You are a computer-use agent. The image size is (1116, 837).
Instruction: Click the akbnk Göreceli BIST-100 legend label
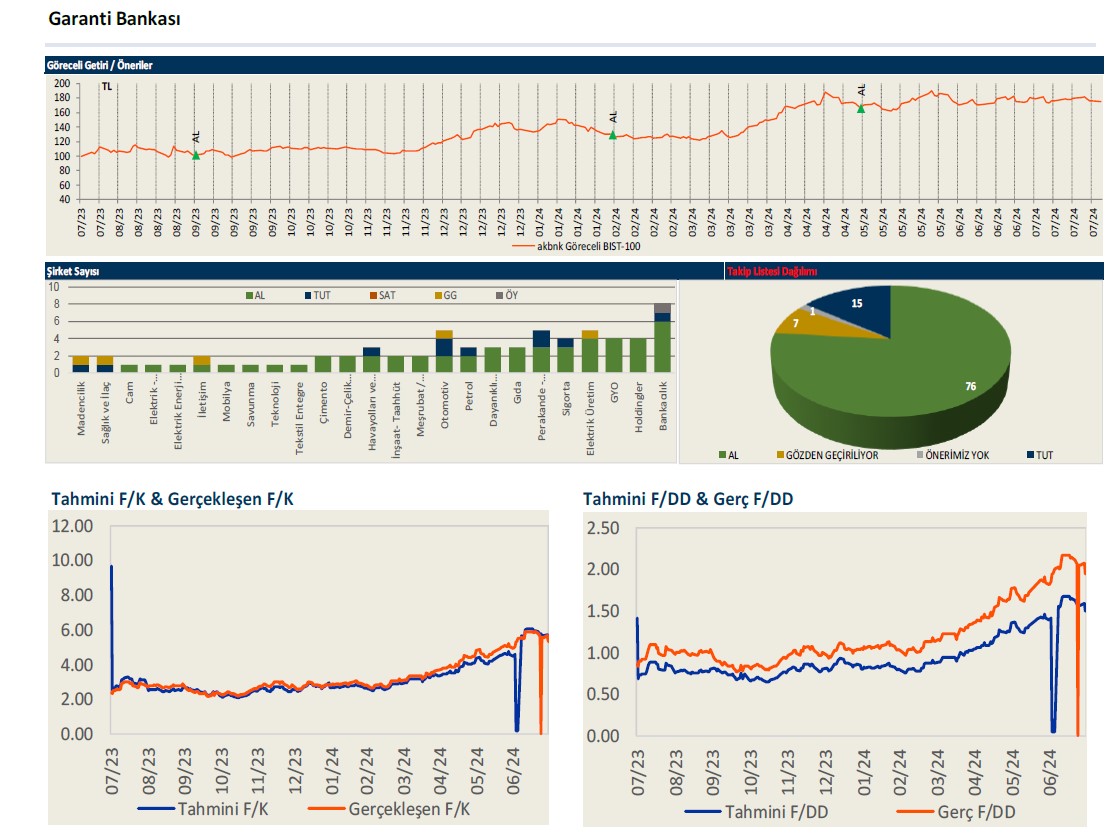coord(588,244)
